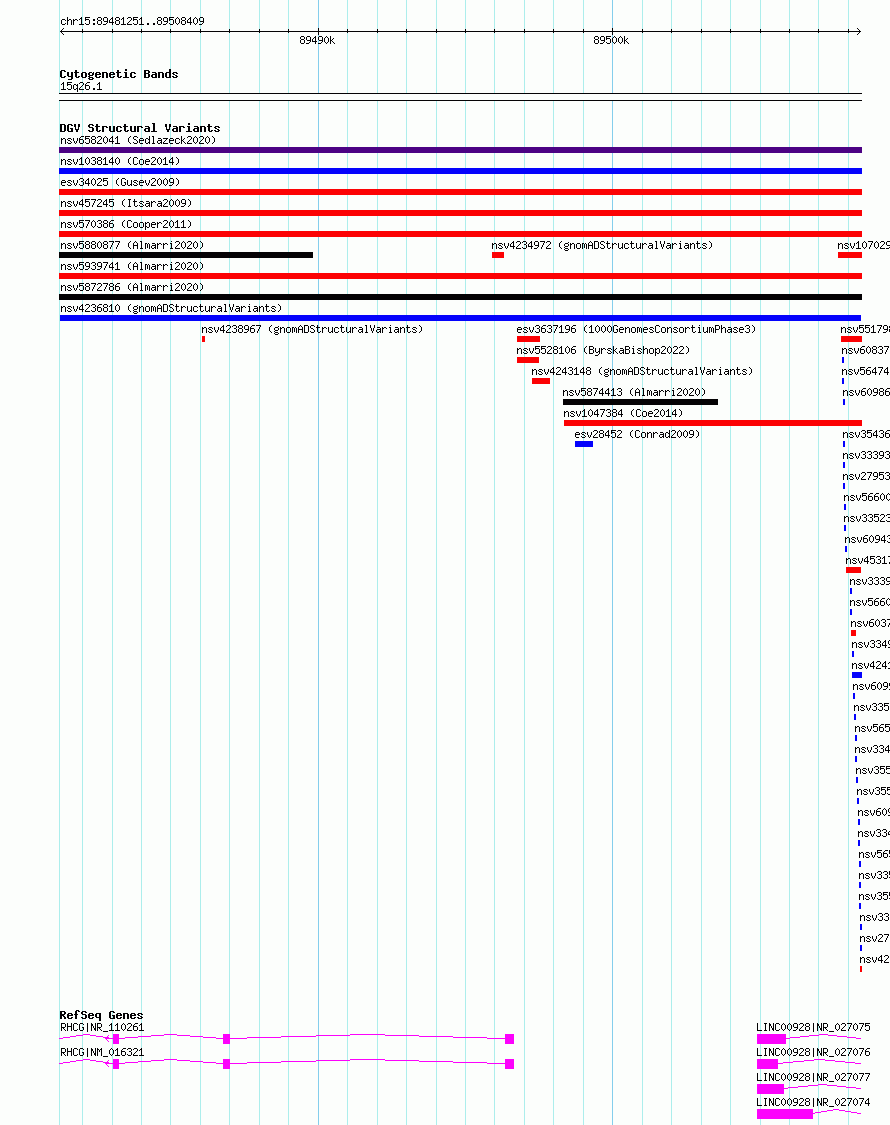Open nsv5528106 (ByrskaBishop2022) label
Image resolution: width=890 pixels, height=1125 pixels.
coord(603,350)
